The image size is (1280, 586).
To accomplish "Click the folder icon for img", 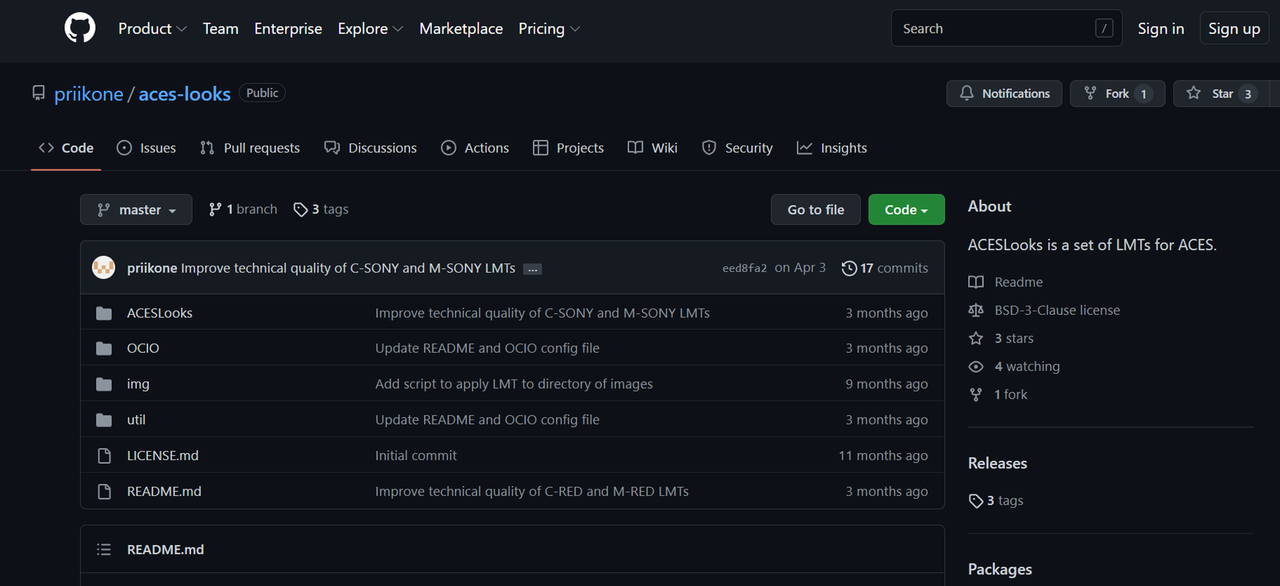I will [104, 384].
